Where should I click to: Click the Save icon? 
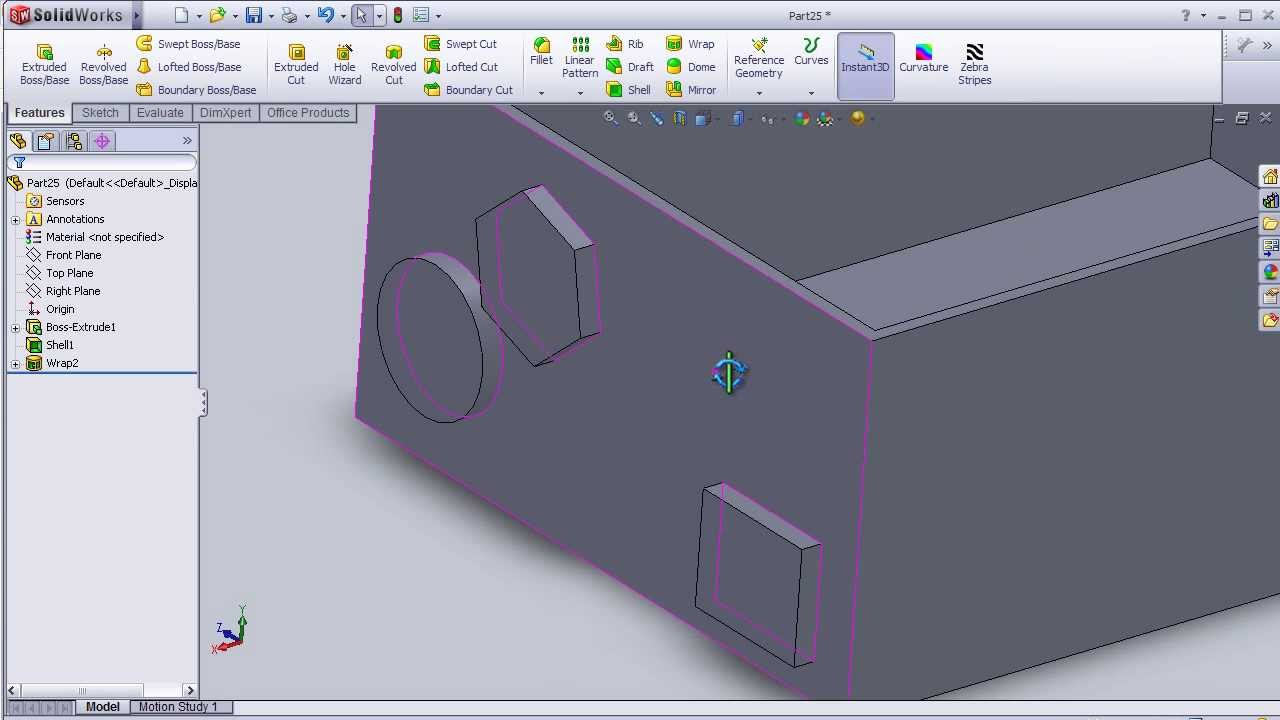pyautogui.click(x=254, y=15)
